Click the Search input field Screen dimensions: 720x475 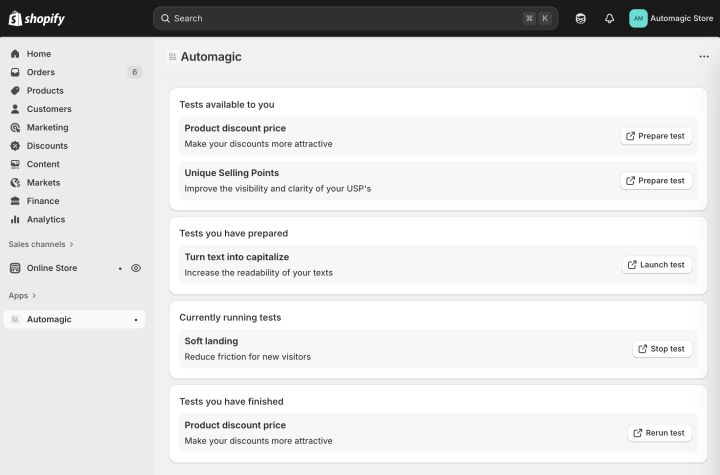(x=340, y=18)
